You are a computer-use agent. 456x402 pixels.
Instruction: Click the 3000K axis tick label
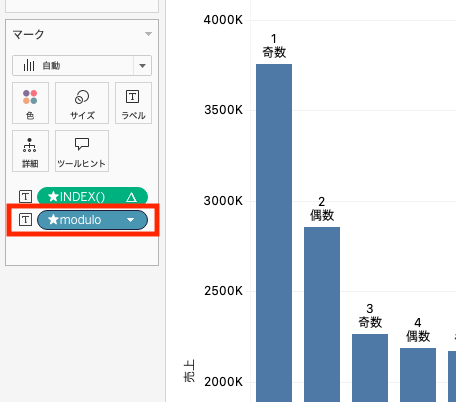click(x=223, y=201)
